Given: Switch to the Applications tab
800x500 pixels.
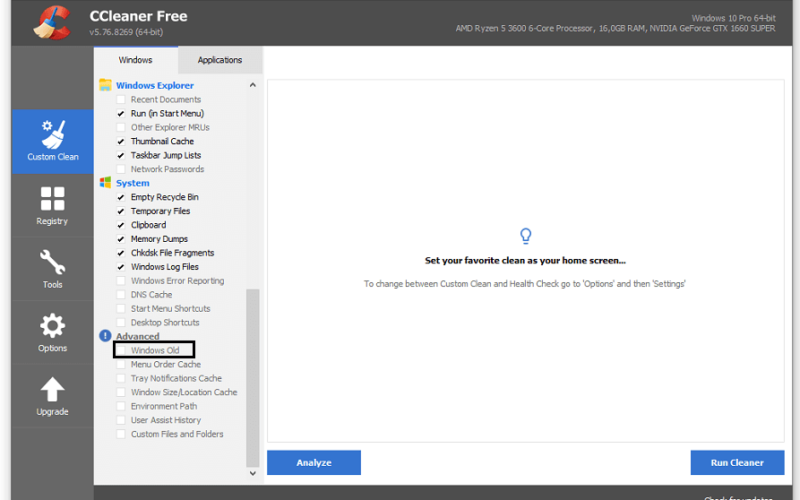Looking at the screenshot, I should tap(220, 60).
